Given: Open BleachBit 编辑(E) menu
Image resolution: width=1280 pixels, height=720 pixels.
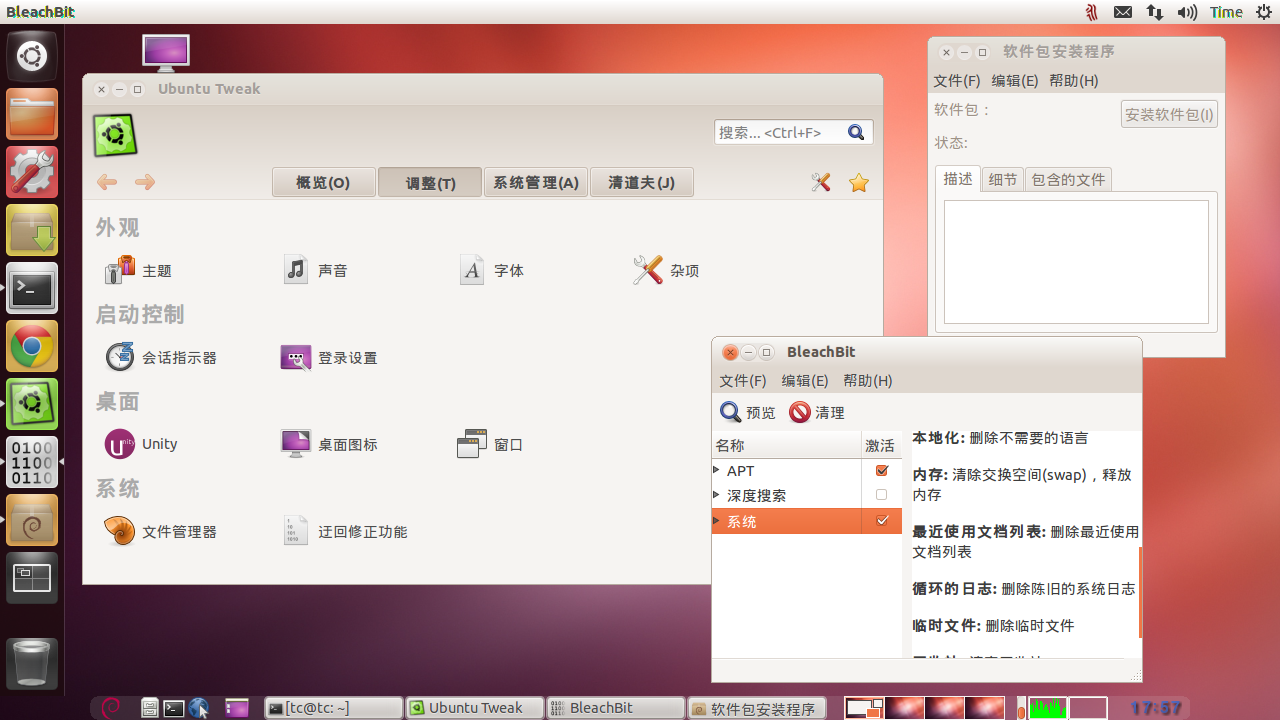Looking at the screenshot, I should [x=805, y=381].
